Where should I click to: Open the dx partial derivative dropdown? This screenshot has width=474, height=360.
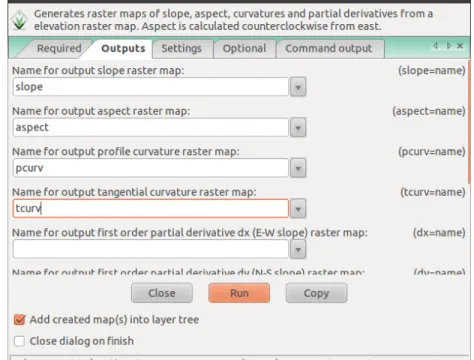[x=298, y=249]
